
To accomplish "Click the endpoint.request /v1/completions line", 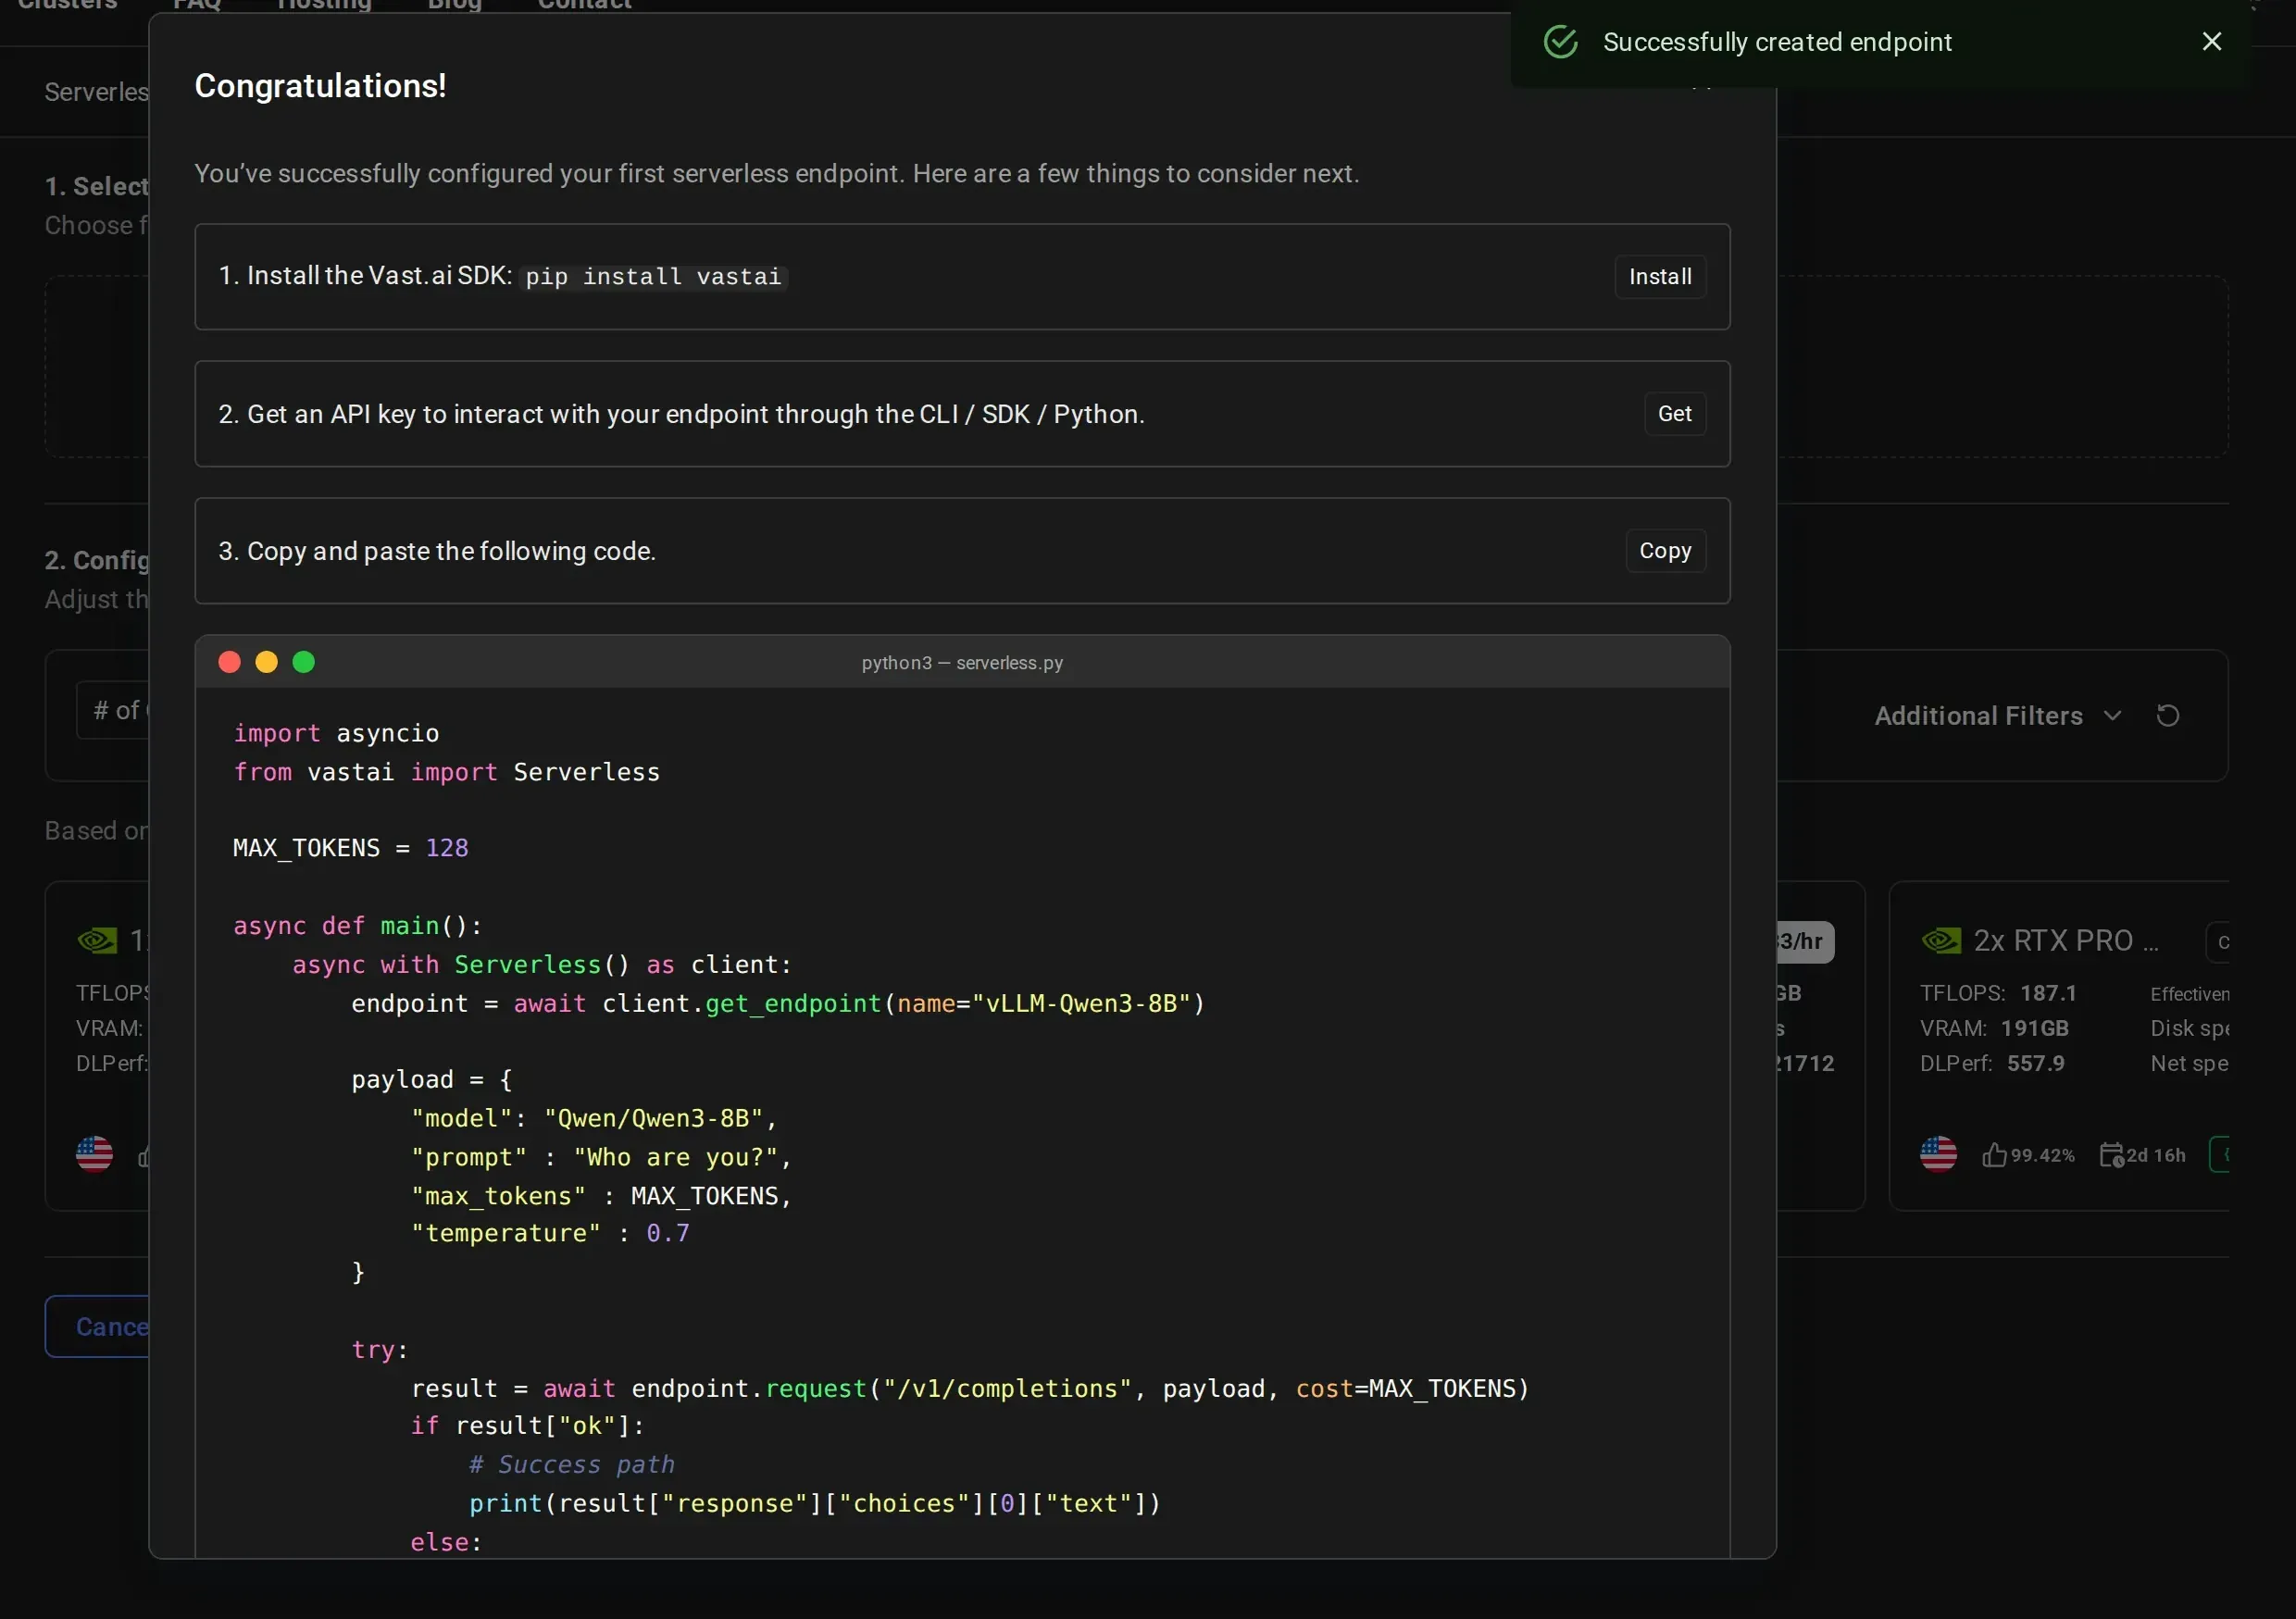I will point(970,1388).
